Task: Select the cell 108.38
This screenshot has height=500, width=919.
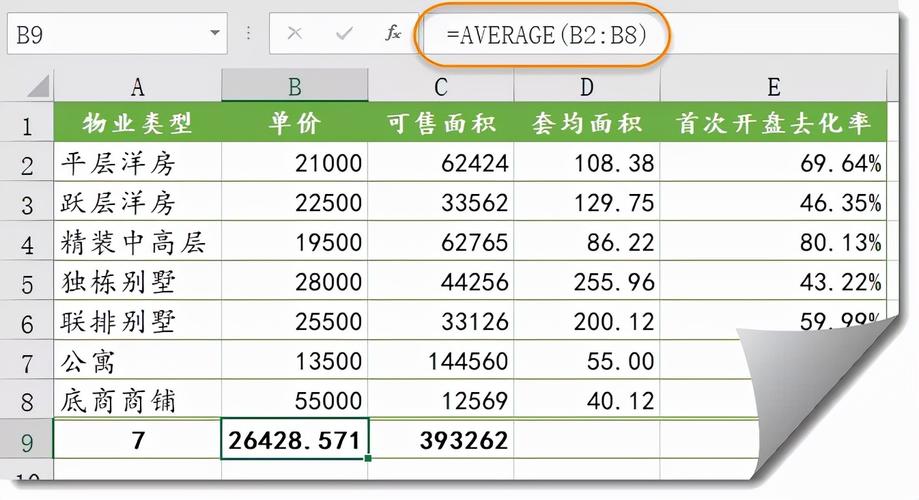Action: (x=587, y=162)
